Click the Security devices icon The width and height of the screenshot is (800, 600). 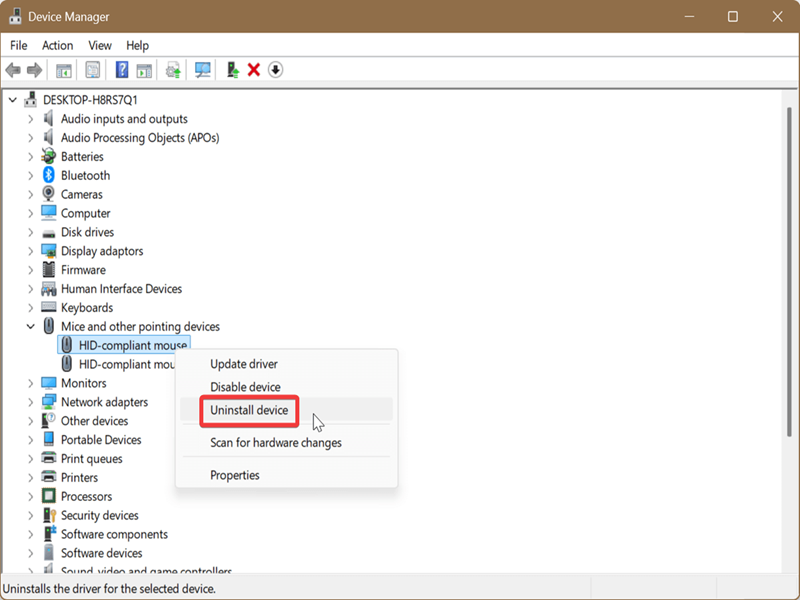click(49, 515)
